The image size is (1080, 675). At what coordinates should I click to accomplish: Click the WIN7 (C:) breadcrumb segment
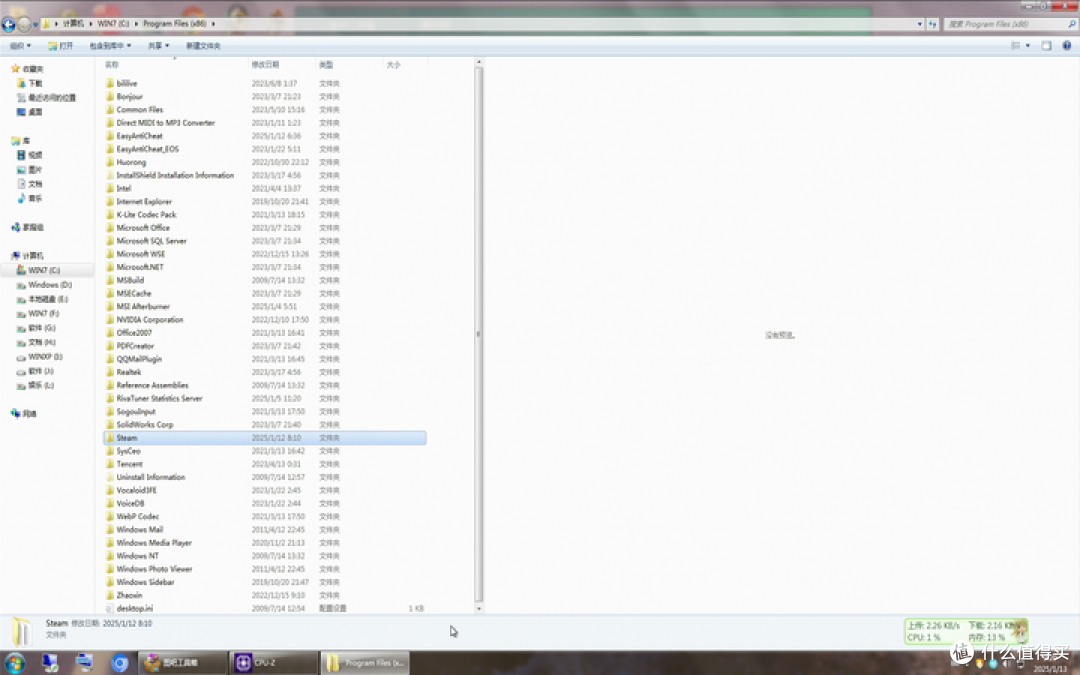click(x=113, y=23)
